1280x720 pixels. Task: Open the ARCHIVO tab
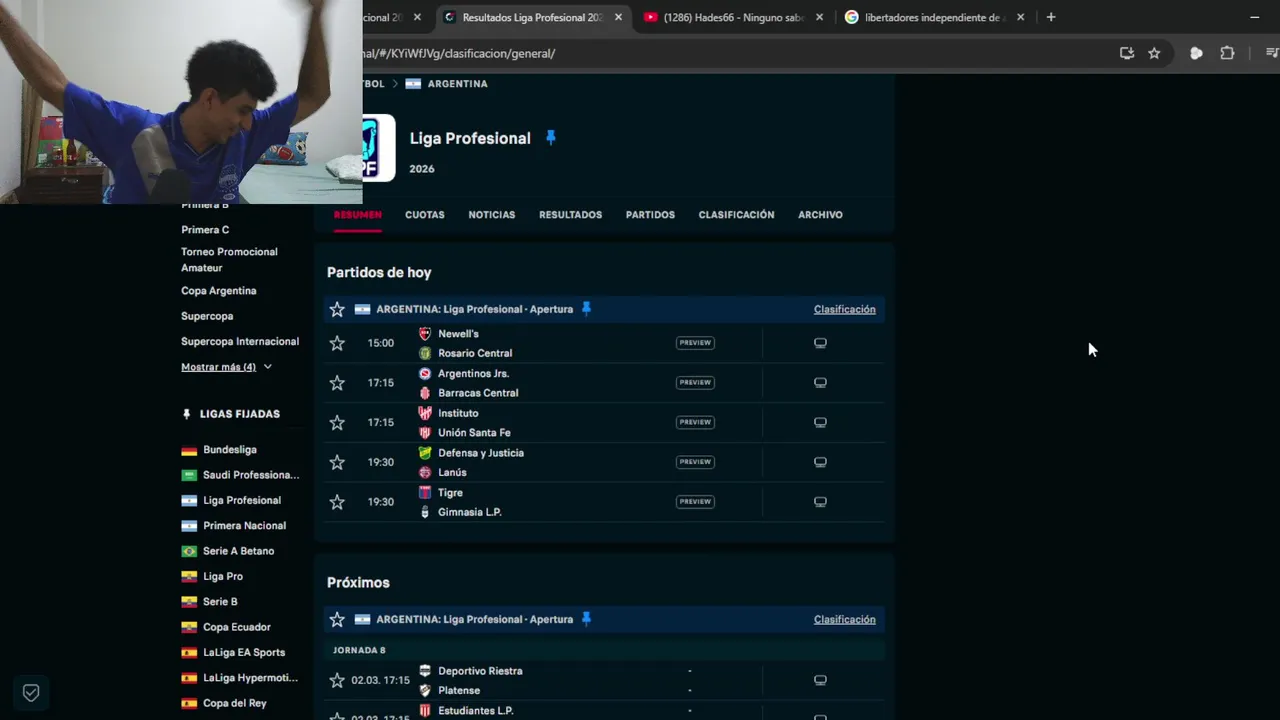point(820,215)
